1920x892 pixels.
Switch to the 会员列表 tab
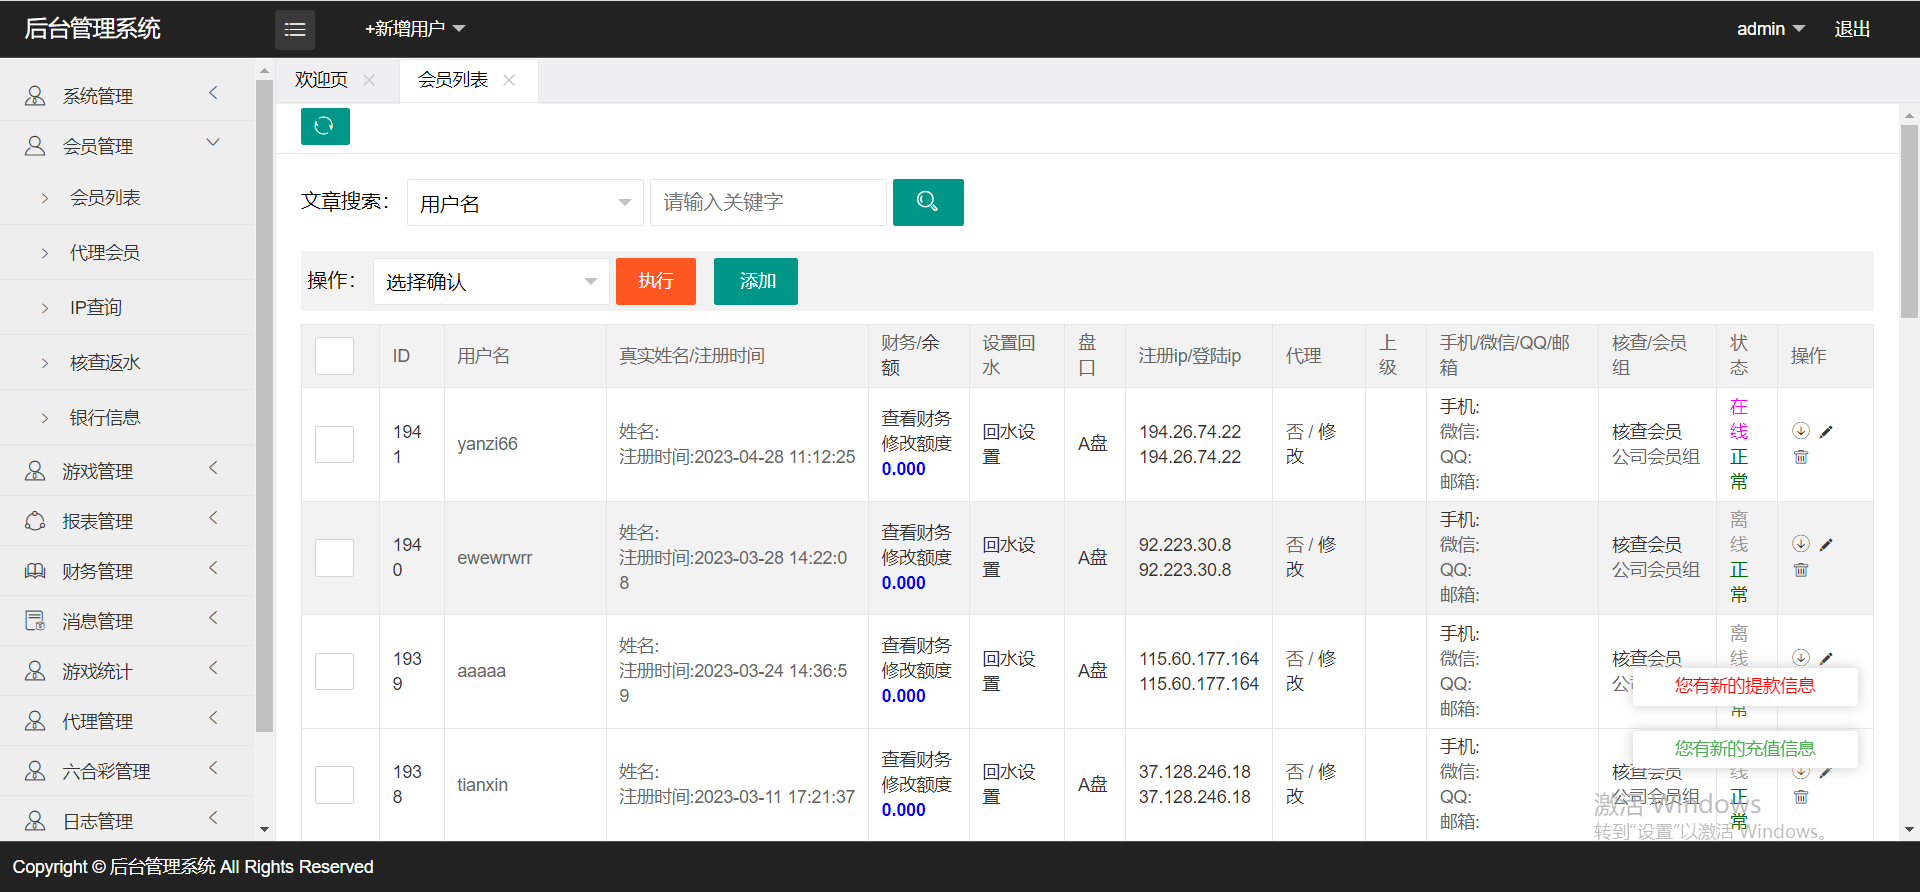click(x=453, y=80)
